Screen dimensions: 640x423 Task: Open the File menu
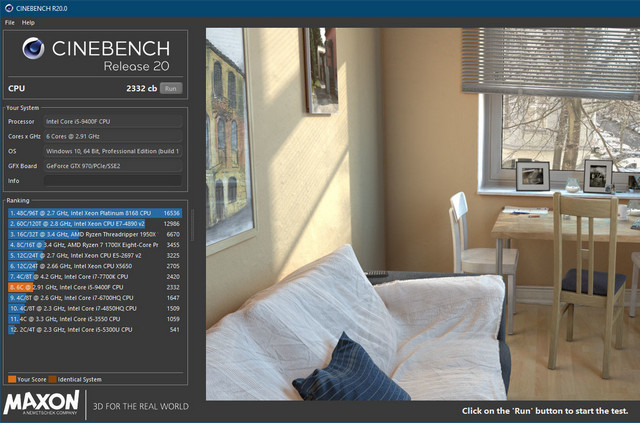coord(9,22)
